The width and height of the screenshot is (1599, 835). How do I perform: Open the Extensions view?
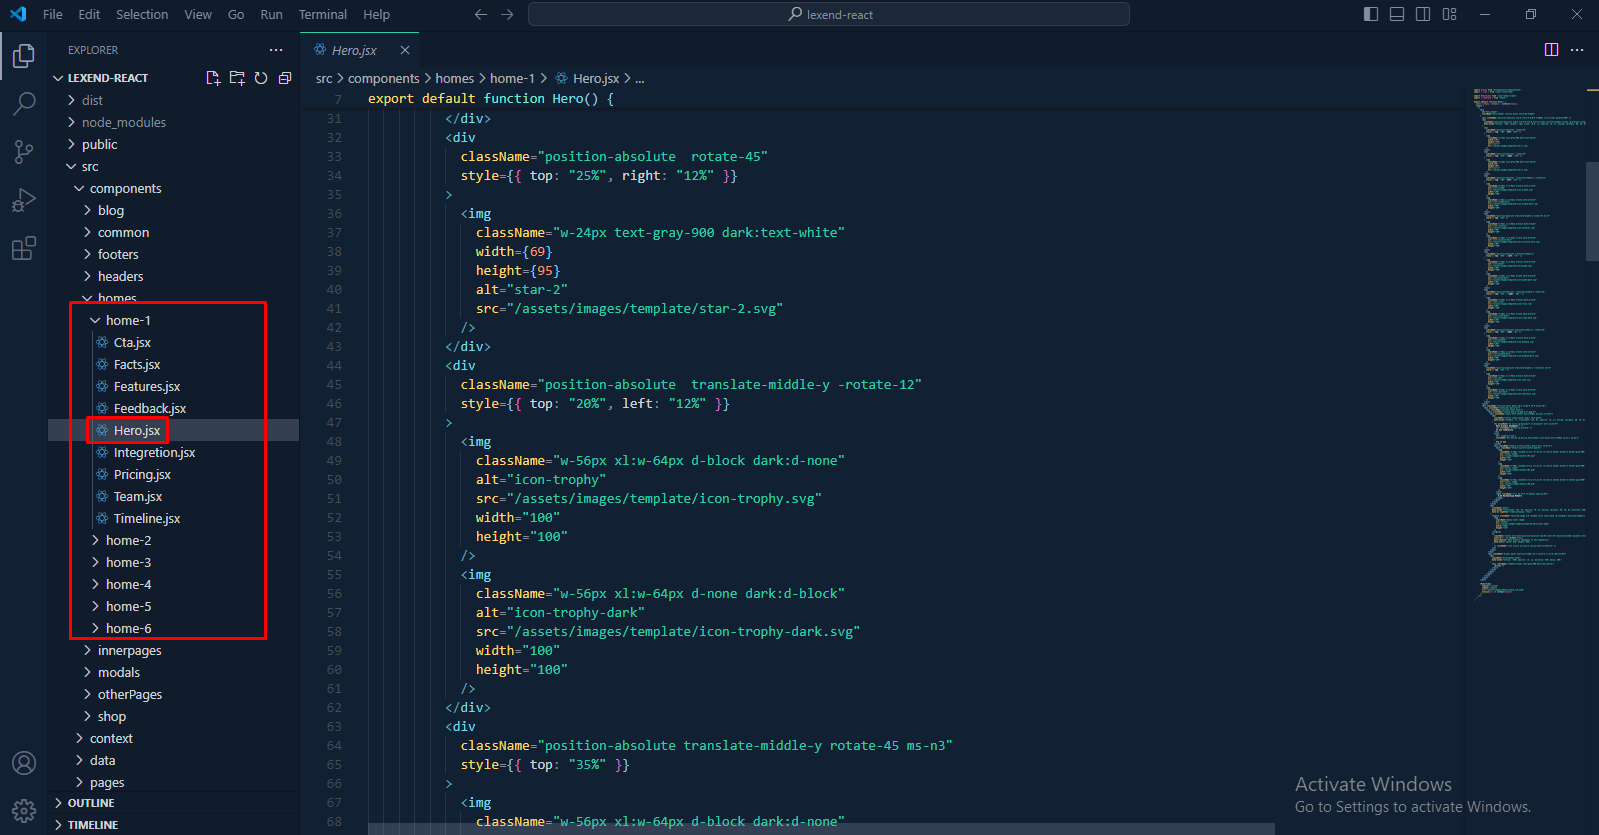[x=24, y=248]
